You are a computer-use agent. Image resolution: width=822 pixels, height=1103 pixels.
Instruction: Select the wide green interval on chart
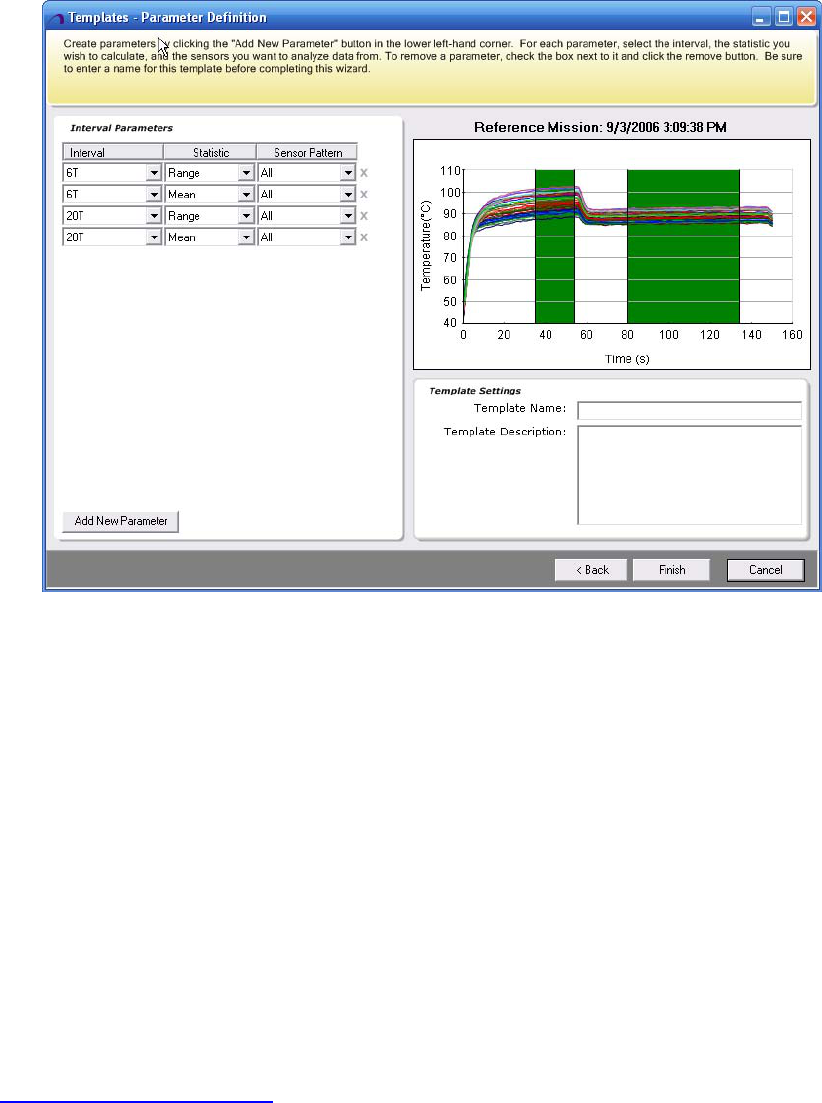click(x=683, y=246)
